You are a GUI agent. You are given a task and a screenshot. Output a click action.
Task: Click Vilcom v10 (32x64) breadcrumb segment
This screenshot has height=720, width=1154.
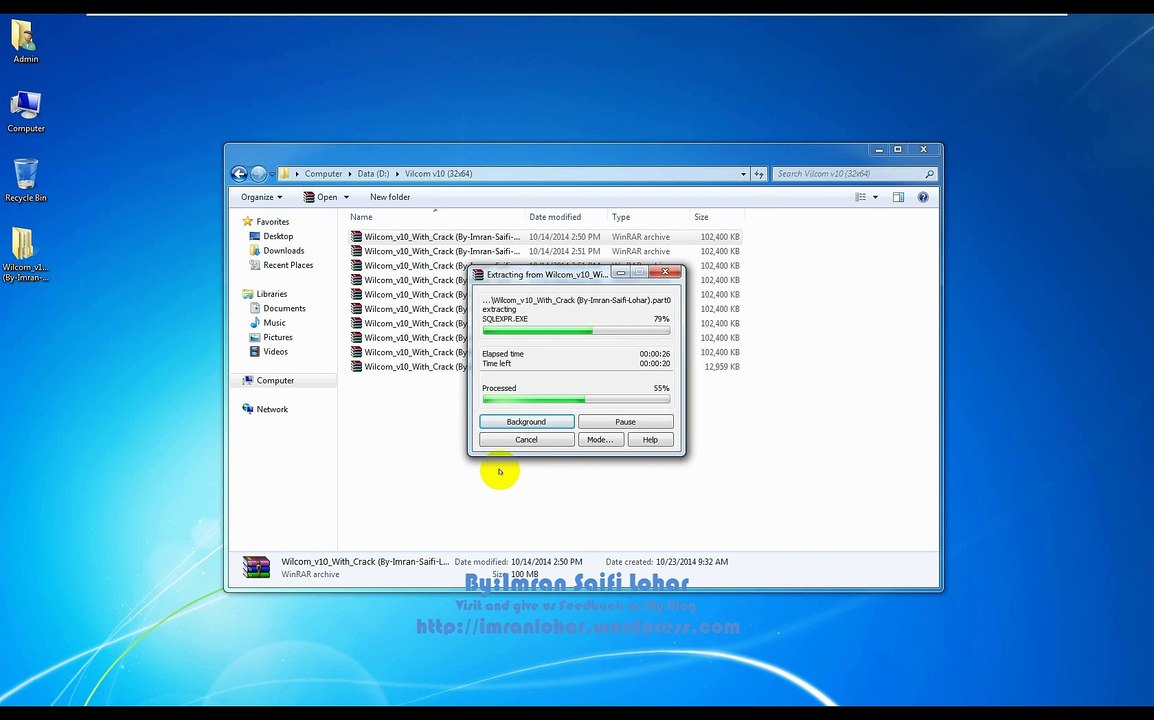pos(439,174)
